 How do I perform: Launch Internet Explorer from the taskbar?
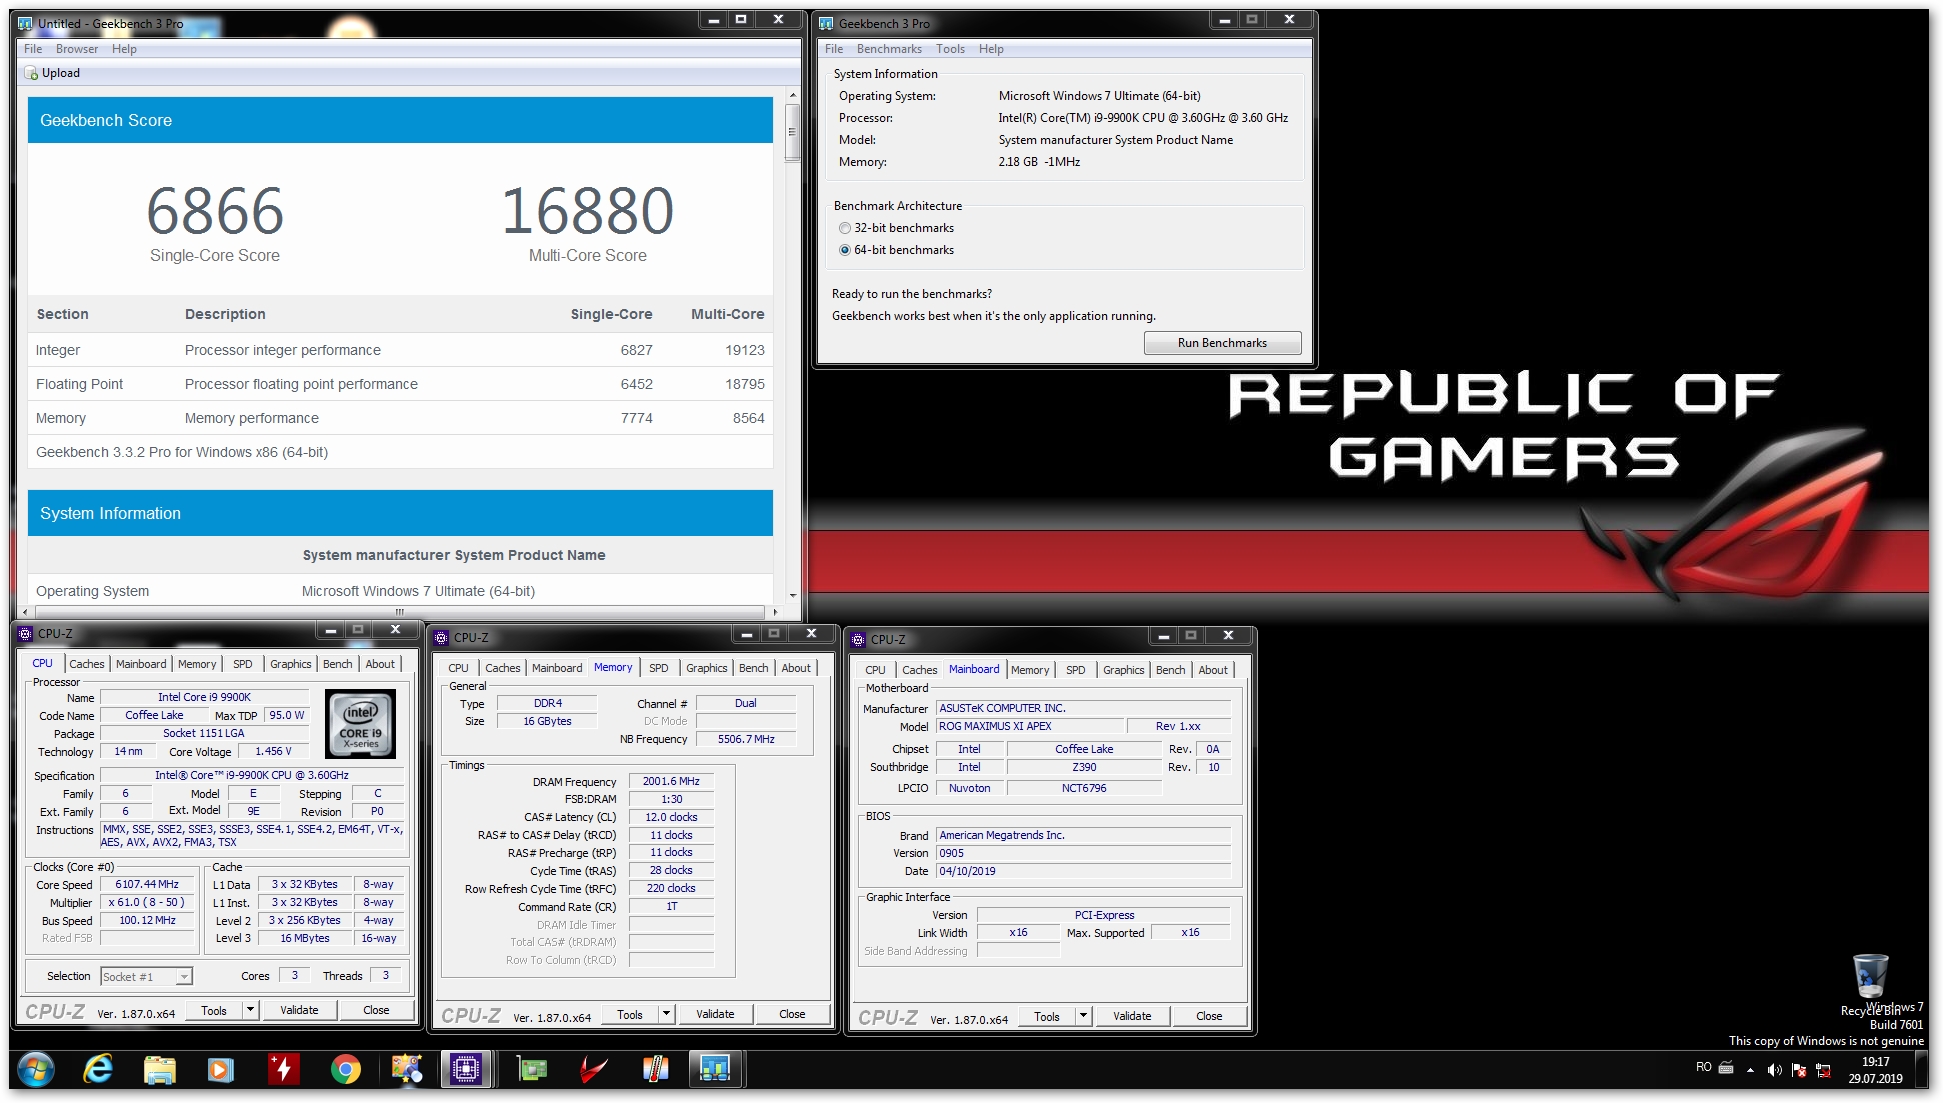pyautogui.click(x=97, y=1069)
